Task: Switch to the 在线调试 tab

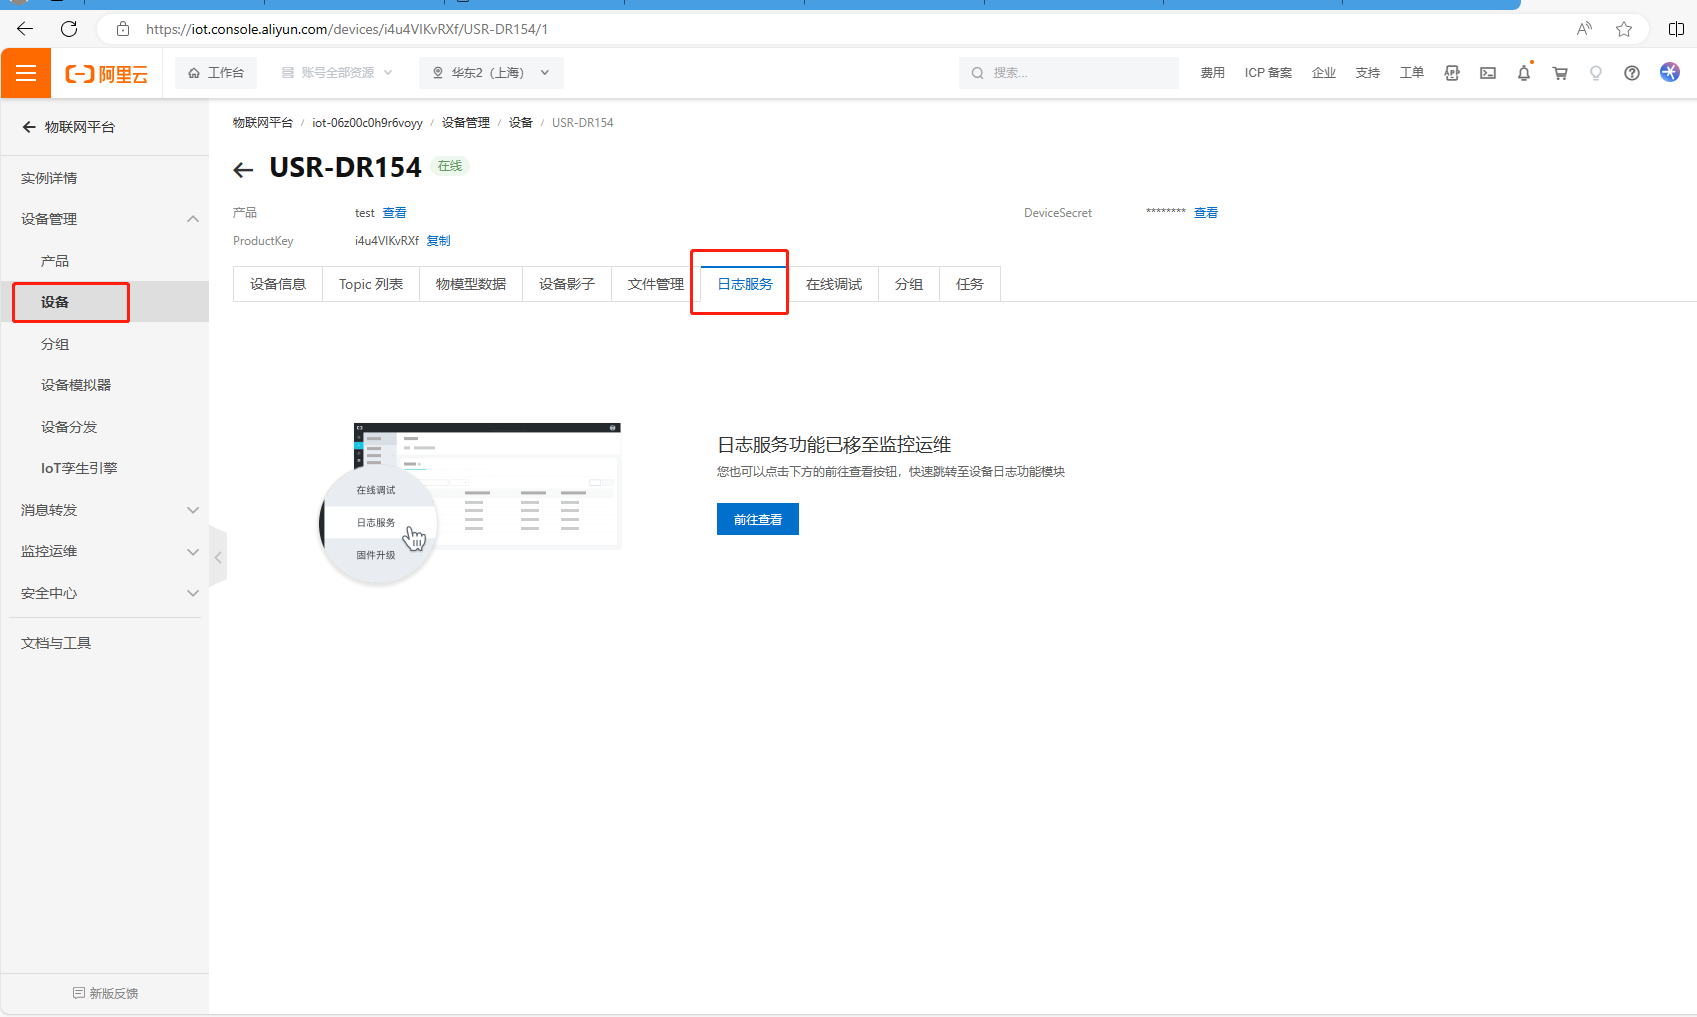Action: pos(834,284)
